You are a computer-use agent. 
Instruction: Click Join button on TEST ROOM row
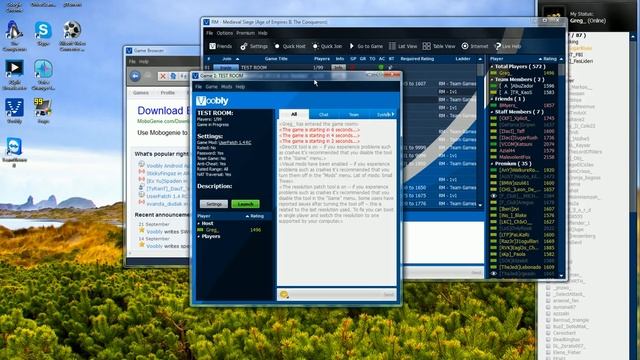(226, 67)
